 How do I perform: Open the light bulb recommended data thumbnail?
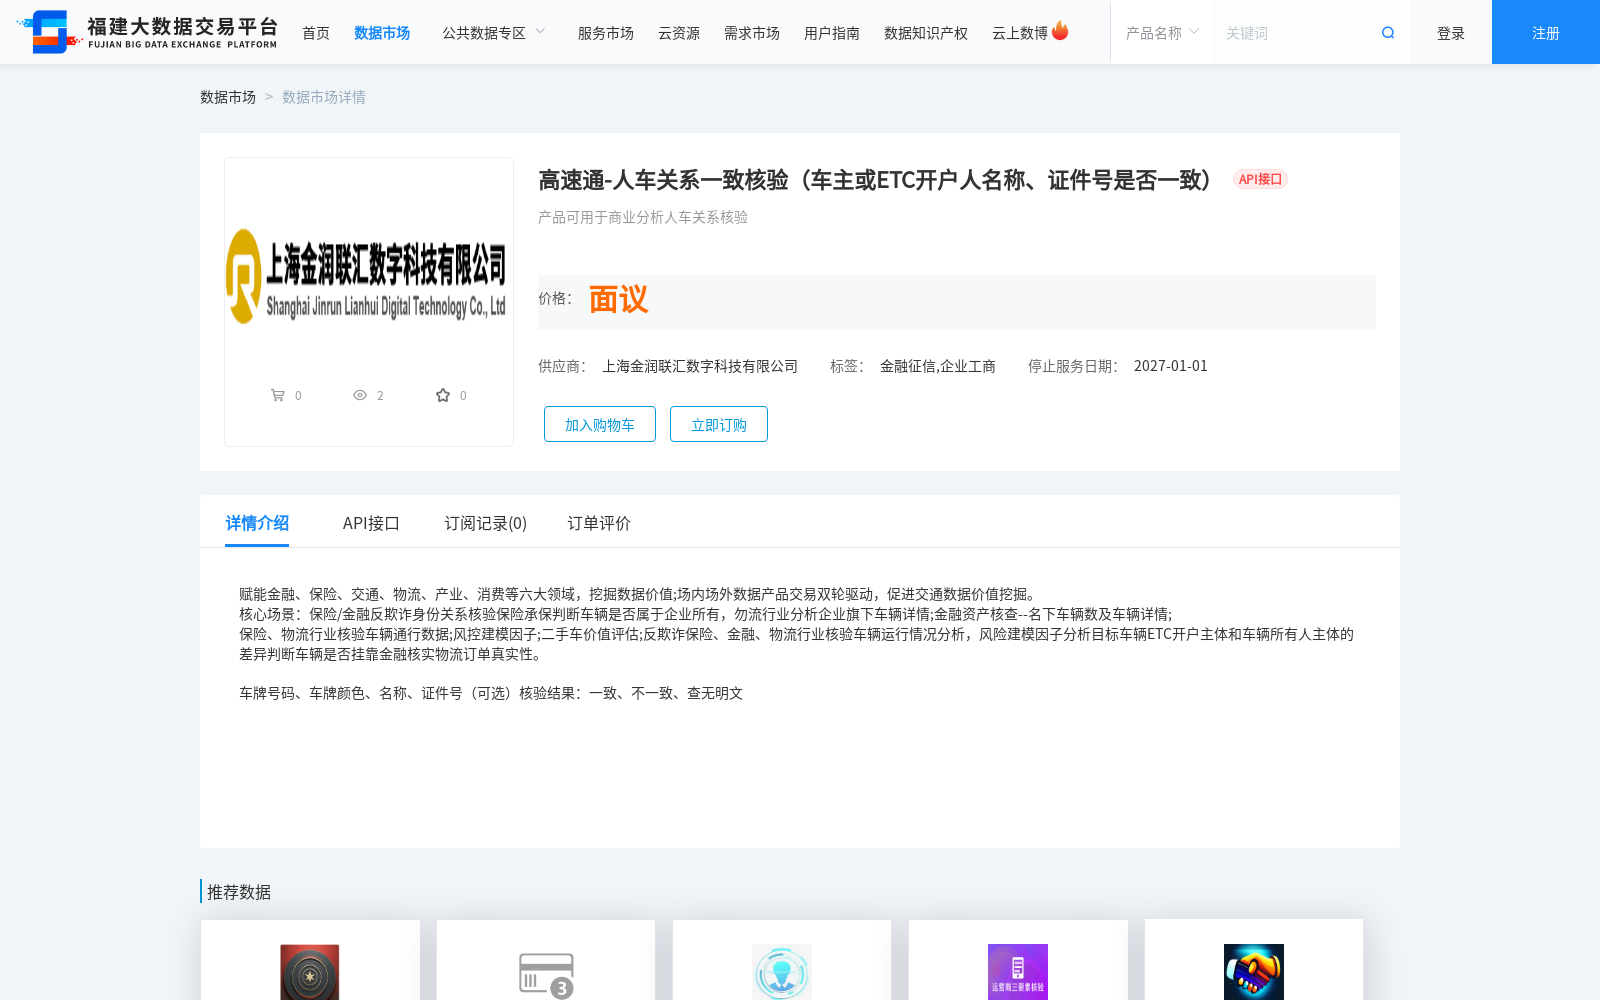(782, 972)
